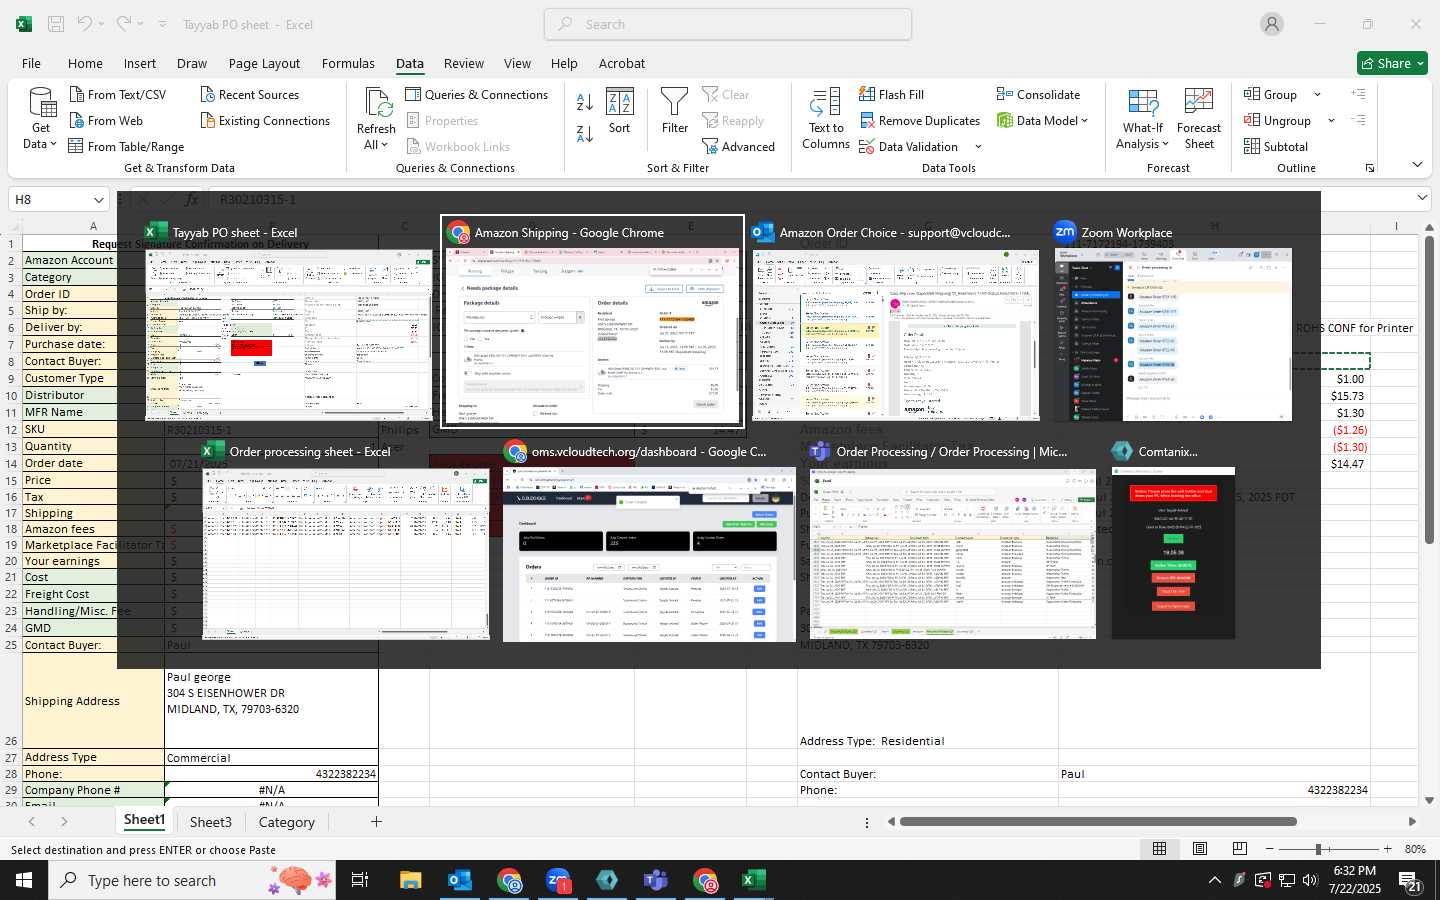The height and width of the screenshot is (900, 1440).
Task: Click Subtotal in Outline group
Action: pyautogui.click(x=1275, y=146)
